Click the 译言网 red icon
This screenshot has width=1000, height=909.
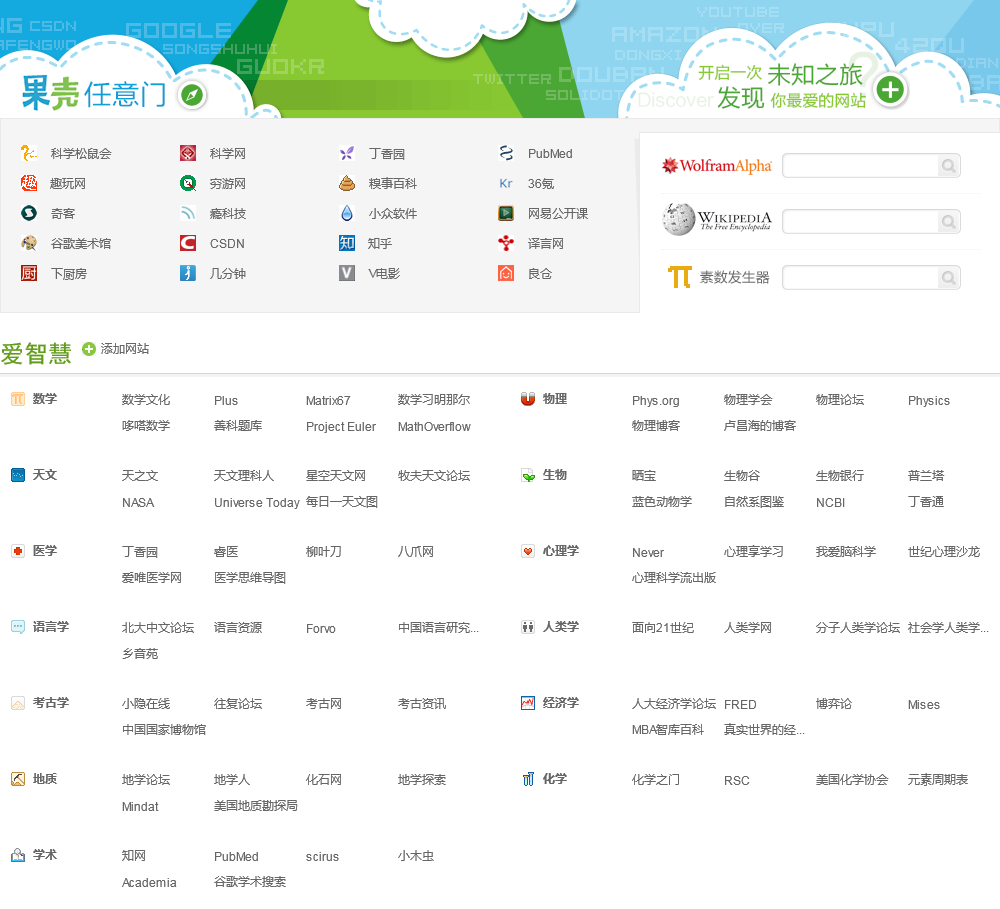pos(506,243)
